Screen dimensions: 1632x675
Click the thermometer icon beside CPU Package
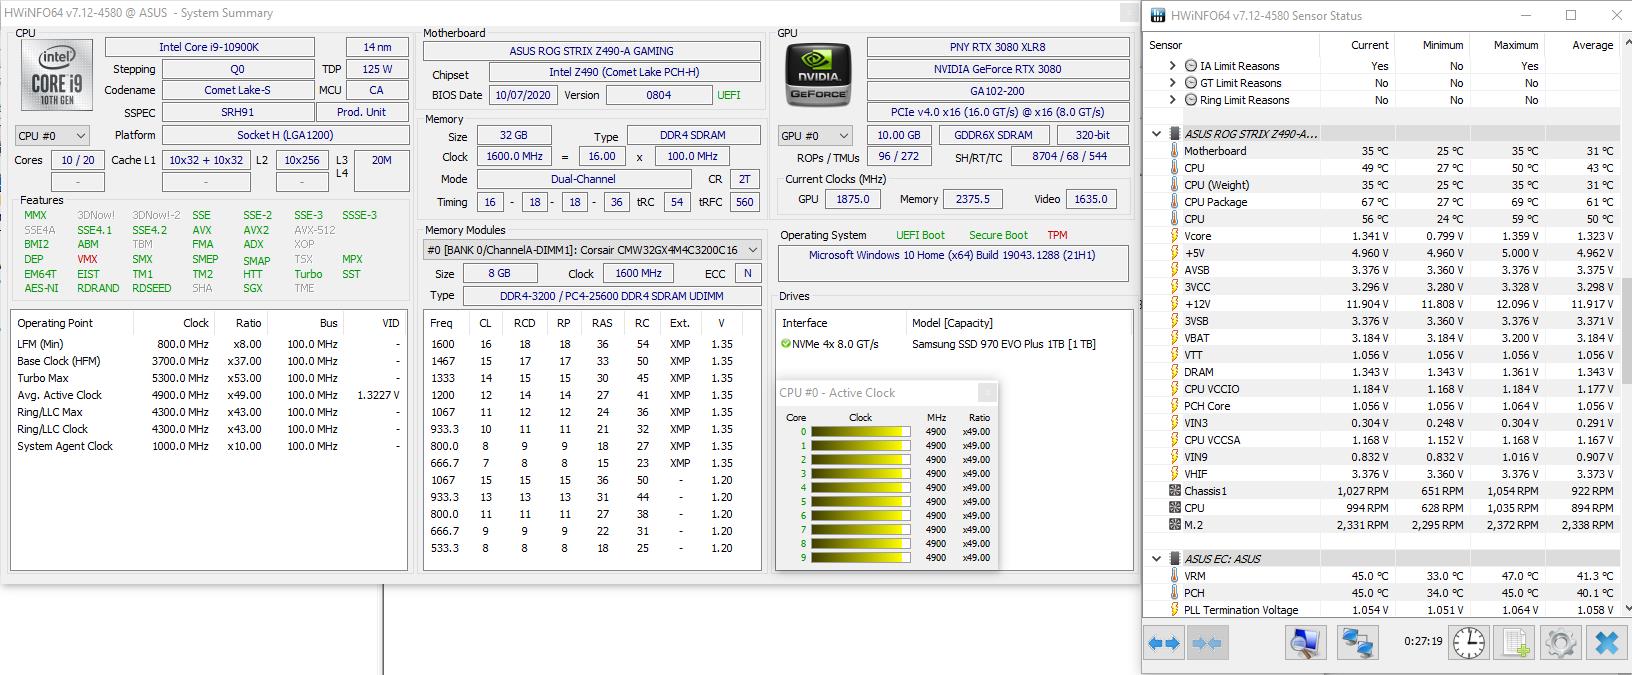[1175, 202]
